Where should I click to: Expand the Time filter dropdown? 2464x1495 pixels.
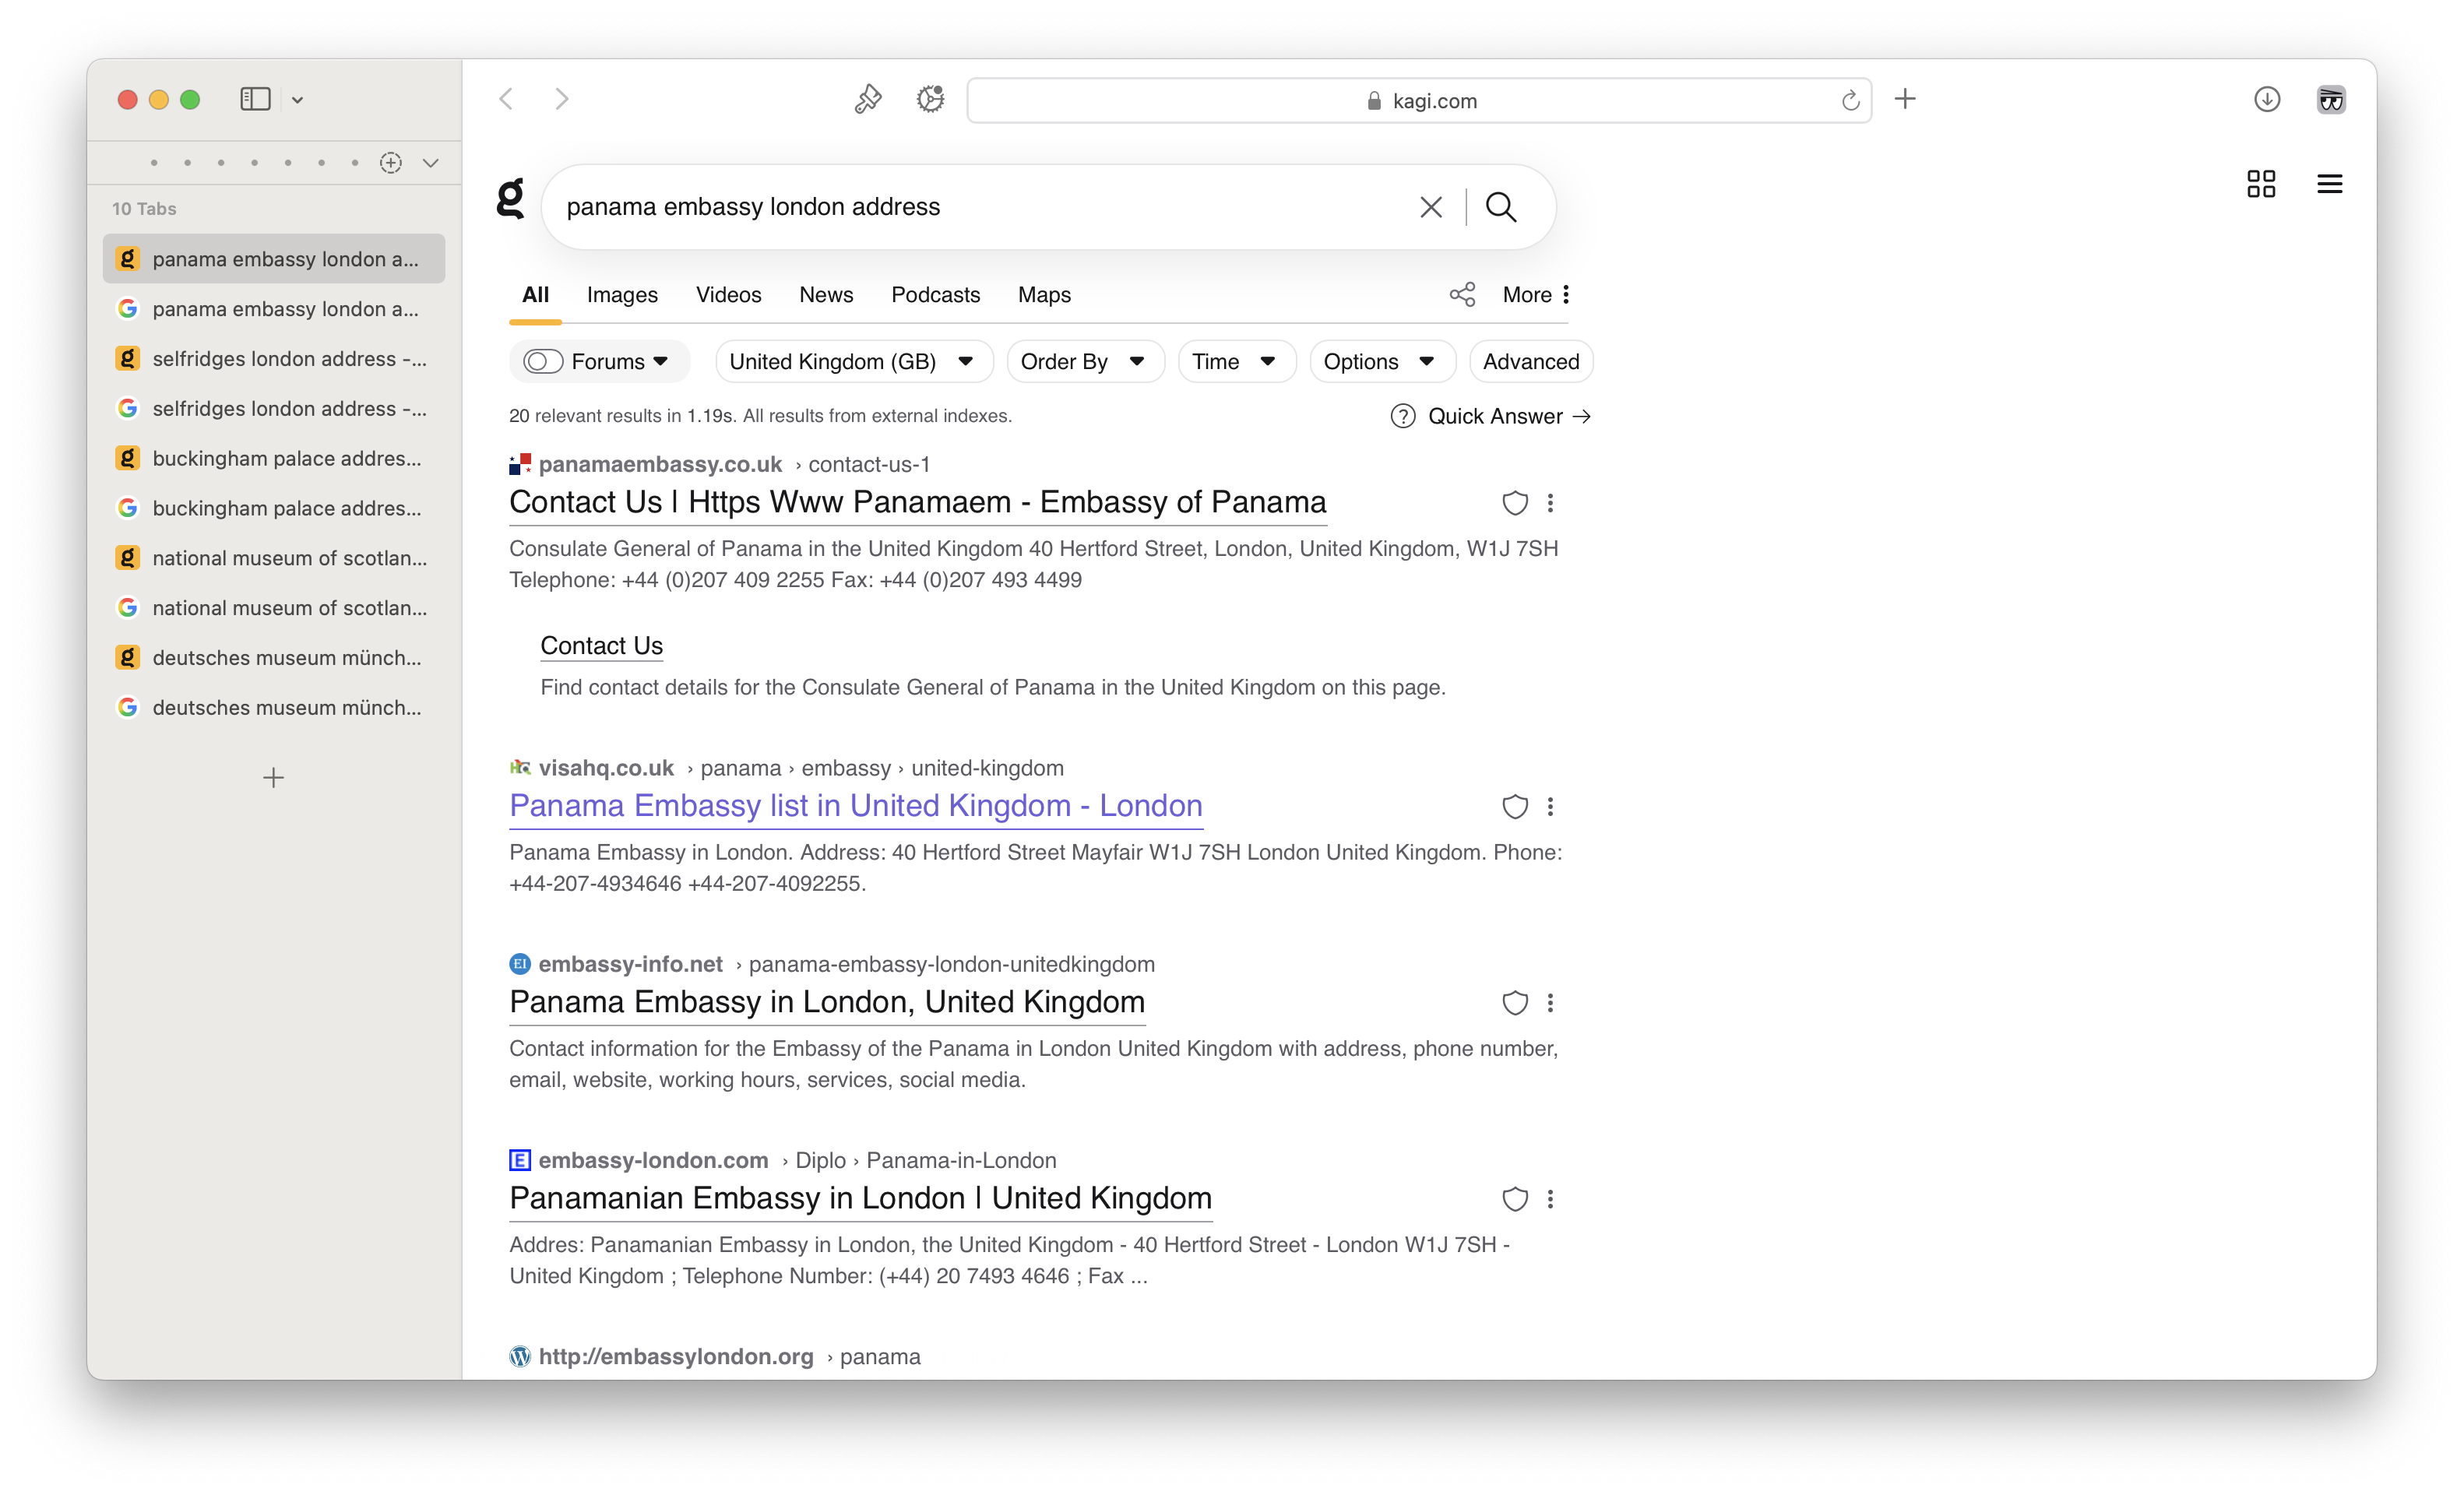[x=1234, y=362]
